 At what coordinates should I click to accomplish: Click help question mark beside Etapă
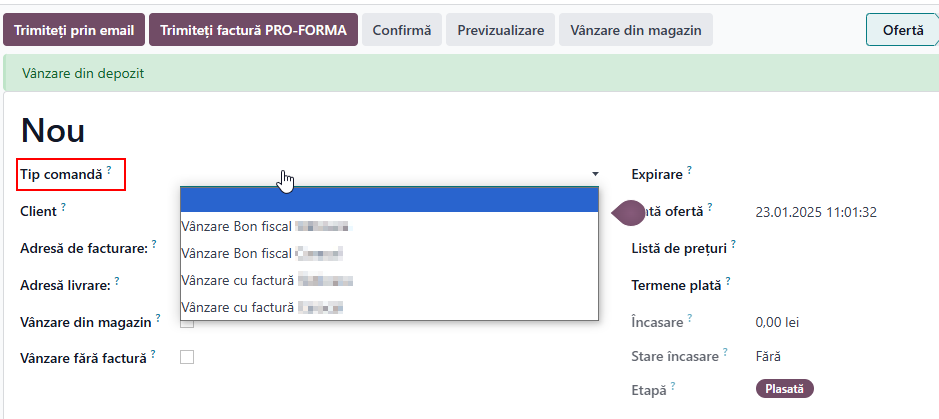click(x=673, y=385)
